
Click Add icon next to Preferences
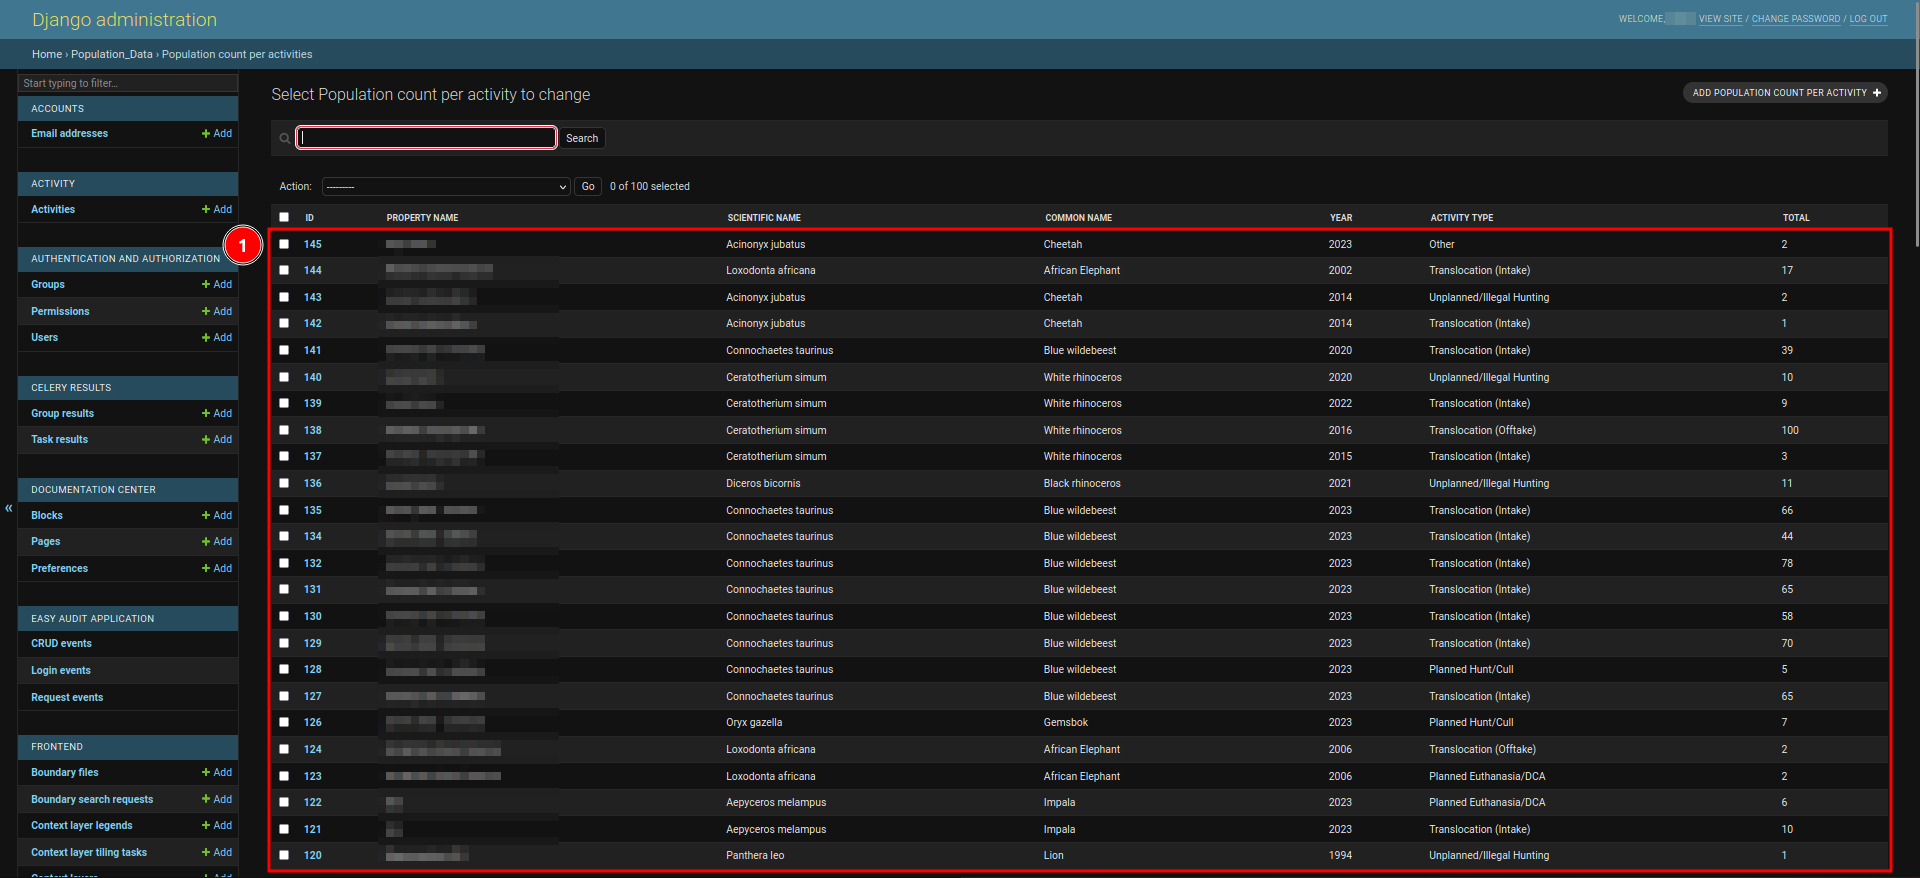(216, 569)
